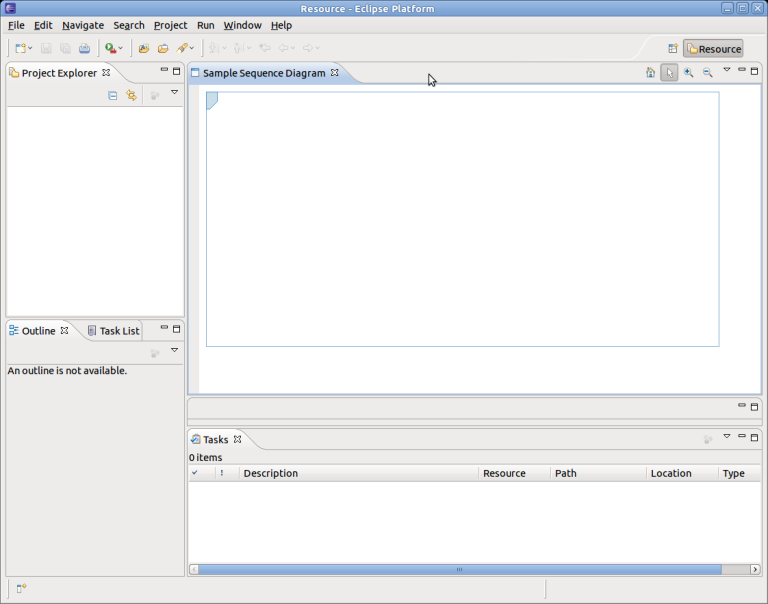Maximize the Project Explorer panel

177,71
